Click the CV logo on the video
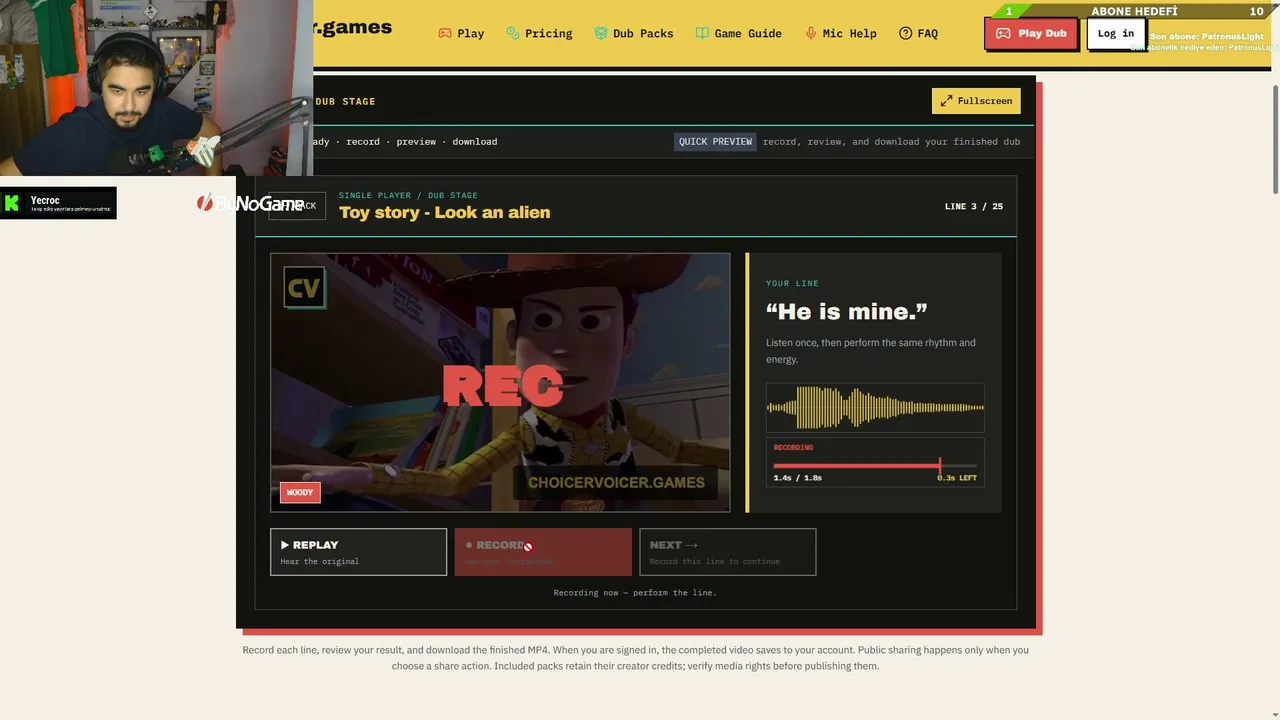Screen dimensions: 1280x720 coord(304,288)
